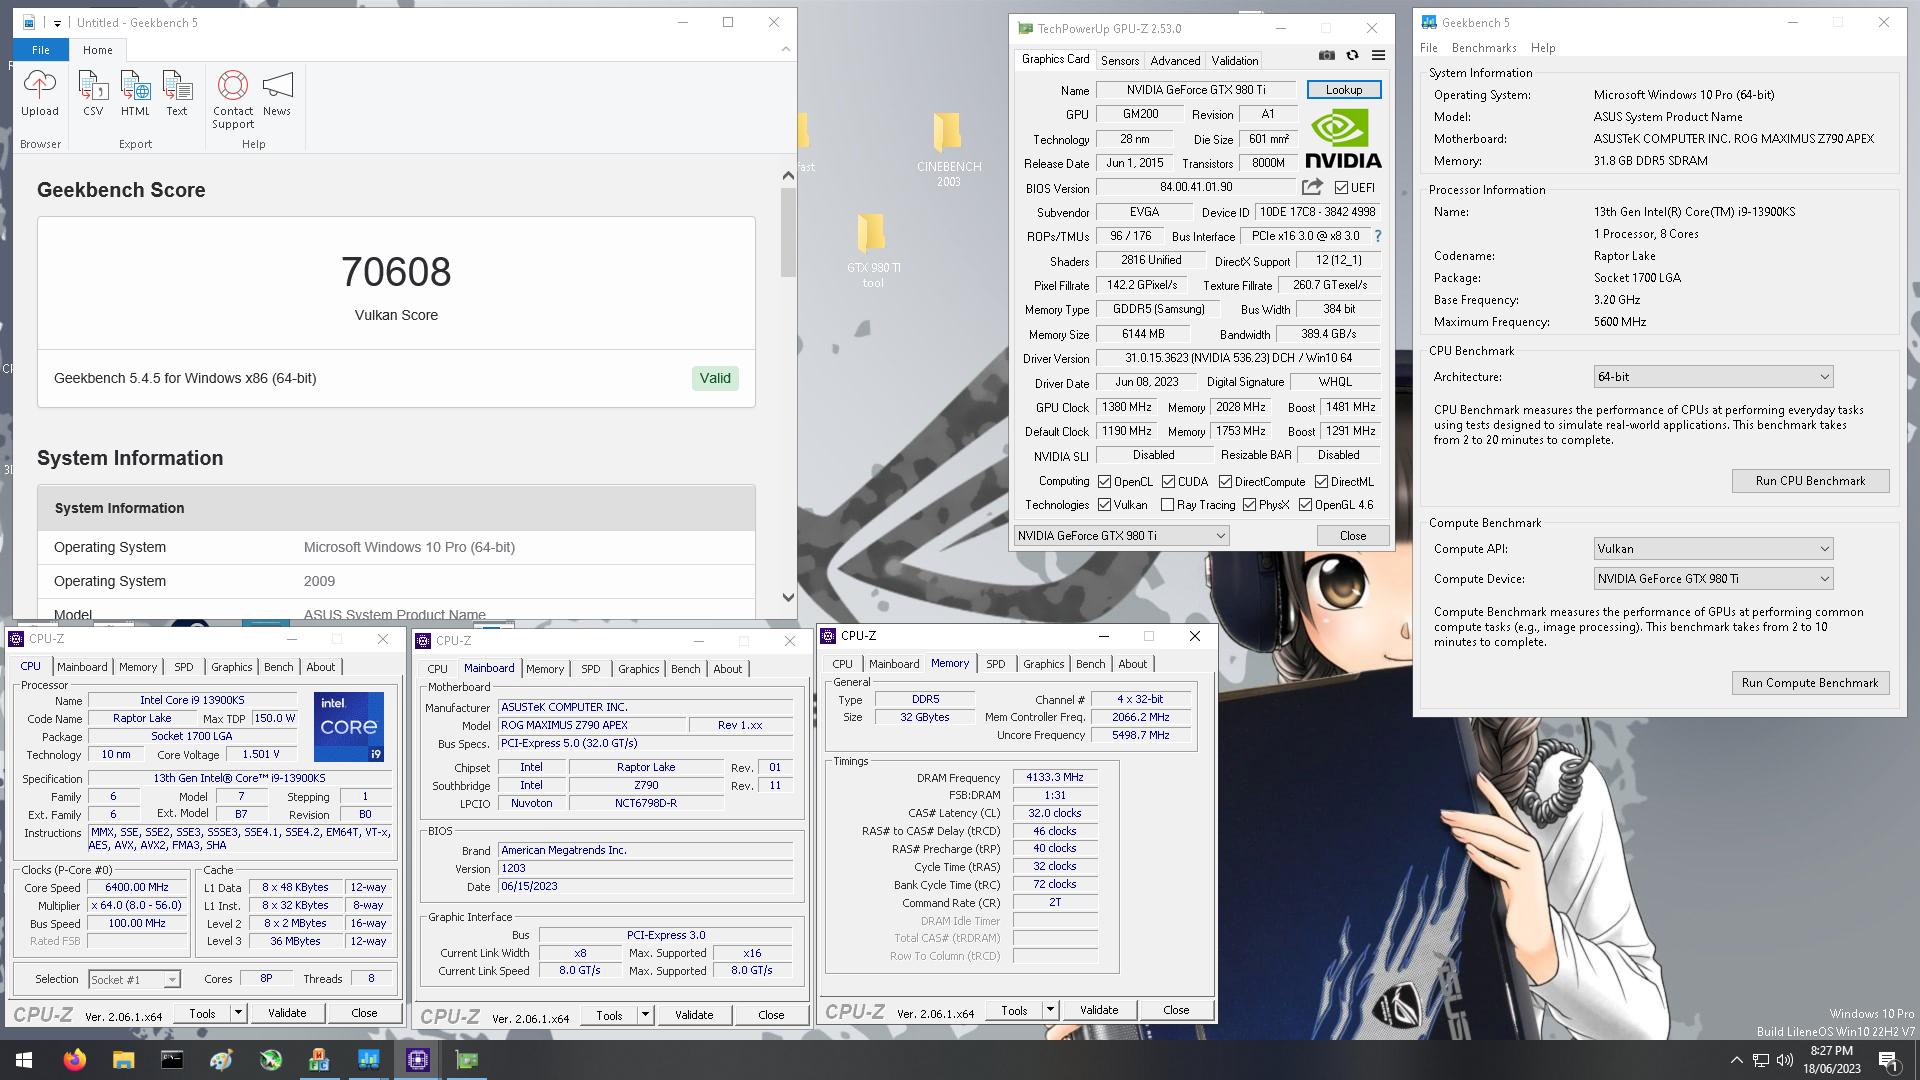Viewport: 1920px width, 1080px height.
Task: Select GTX 980 TI tool folder
Action: tap(873, 250)
